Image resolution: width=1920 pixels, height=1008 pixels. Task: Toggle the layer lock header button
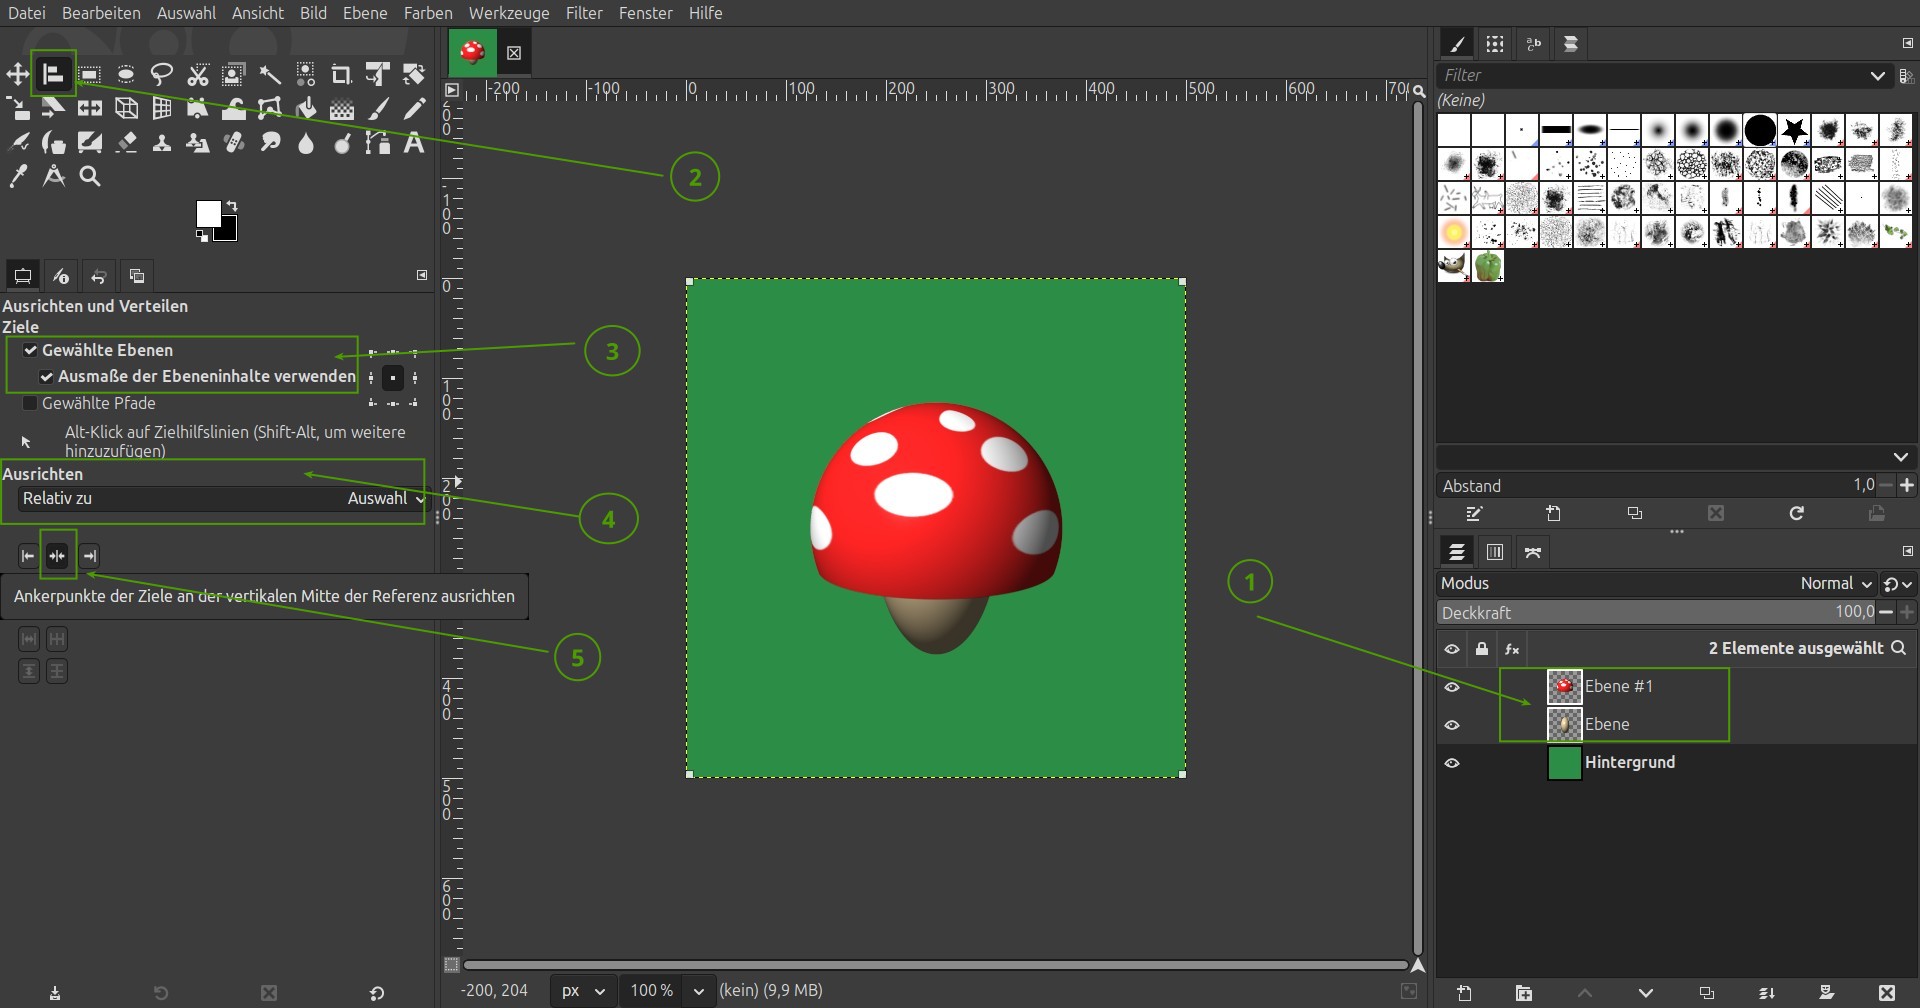[x=1482, y=649]
